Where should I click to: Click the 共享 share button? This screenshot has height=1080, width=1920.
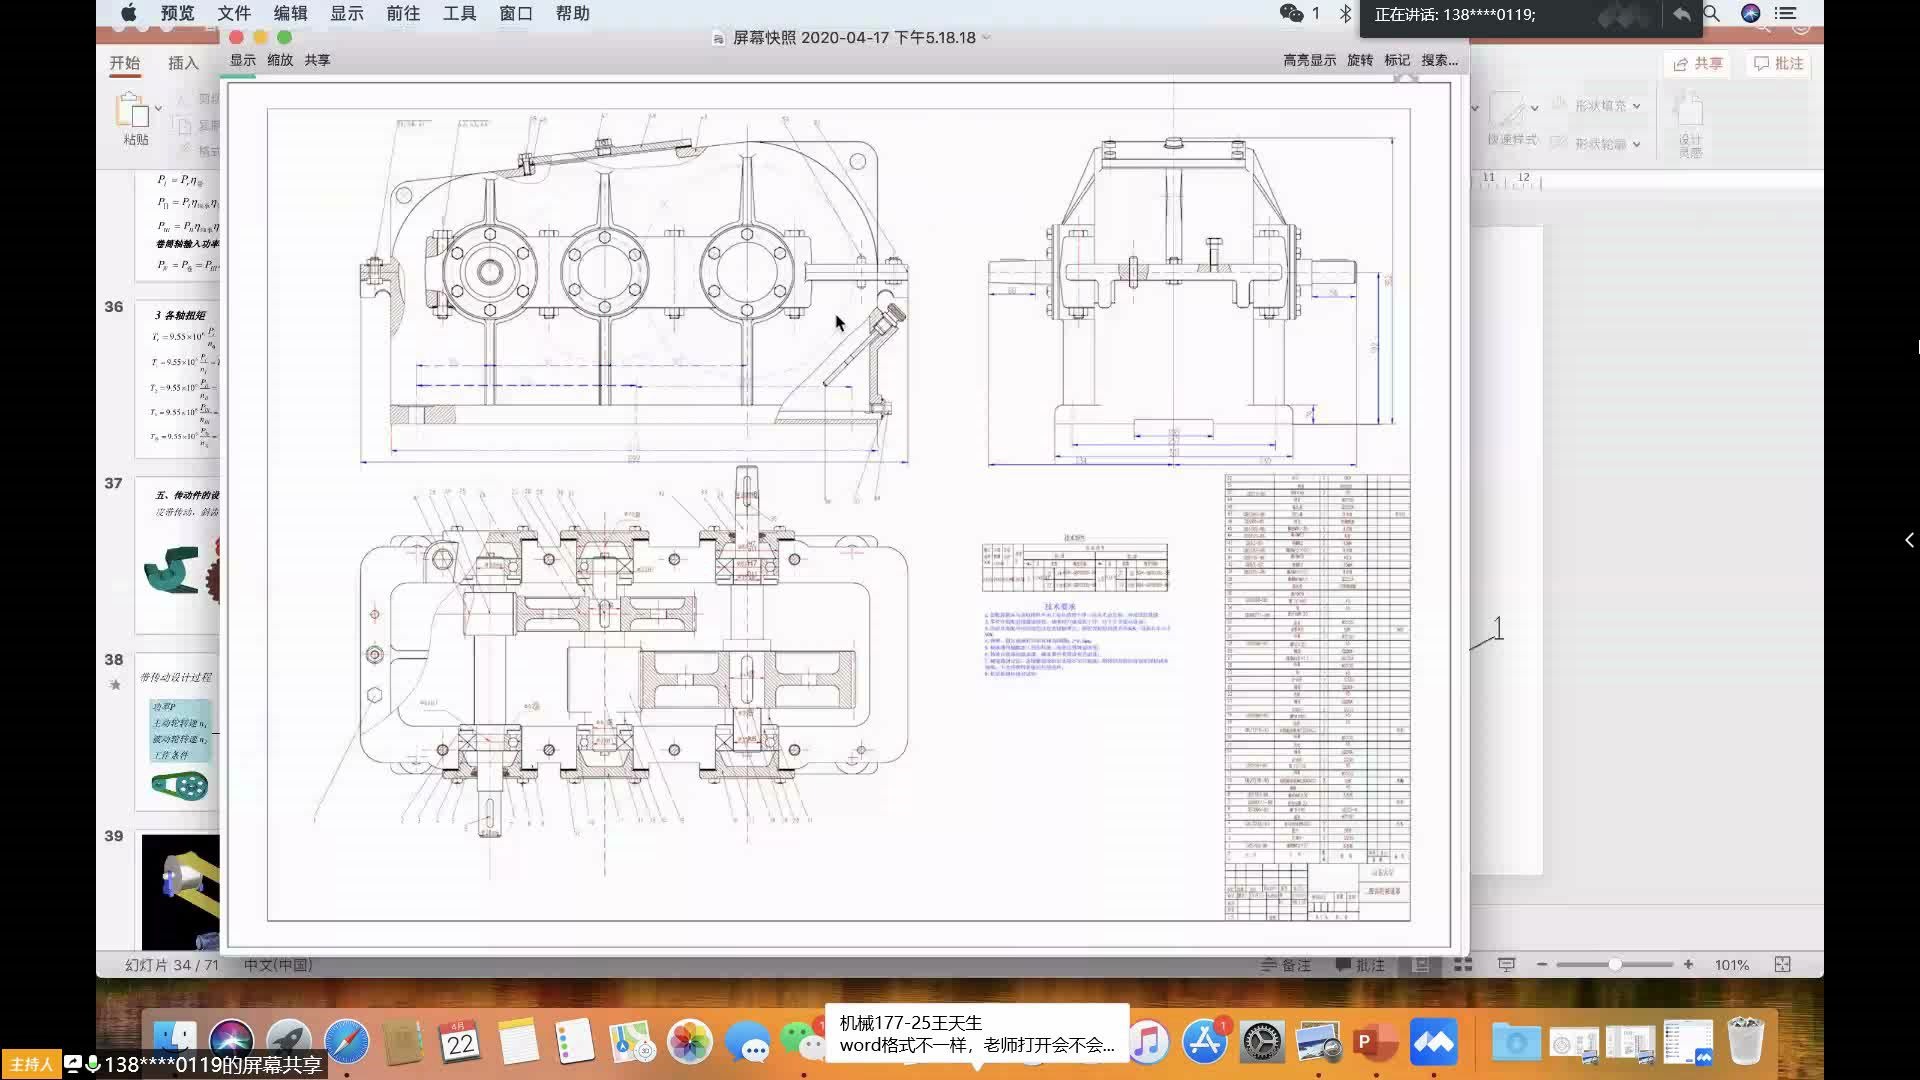click(x=1698, y=63)
